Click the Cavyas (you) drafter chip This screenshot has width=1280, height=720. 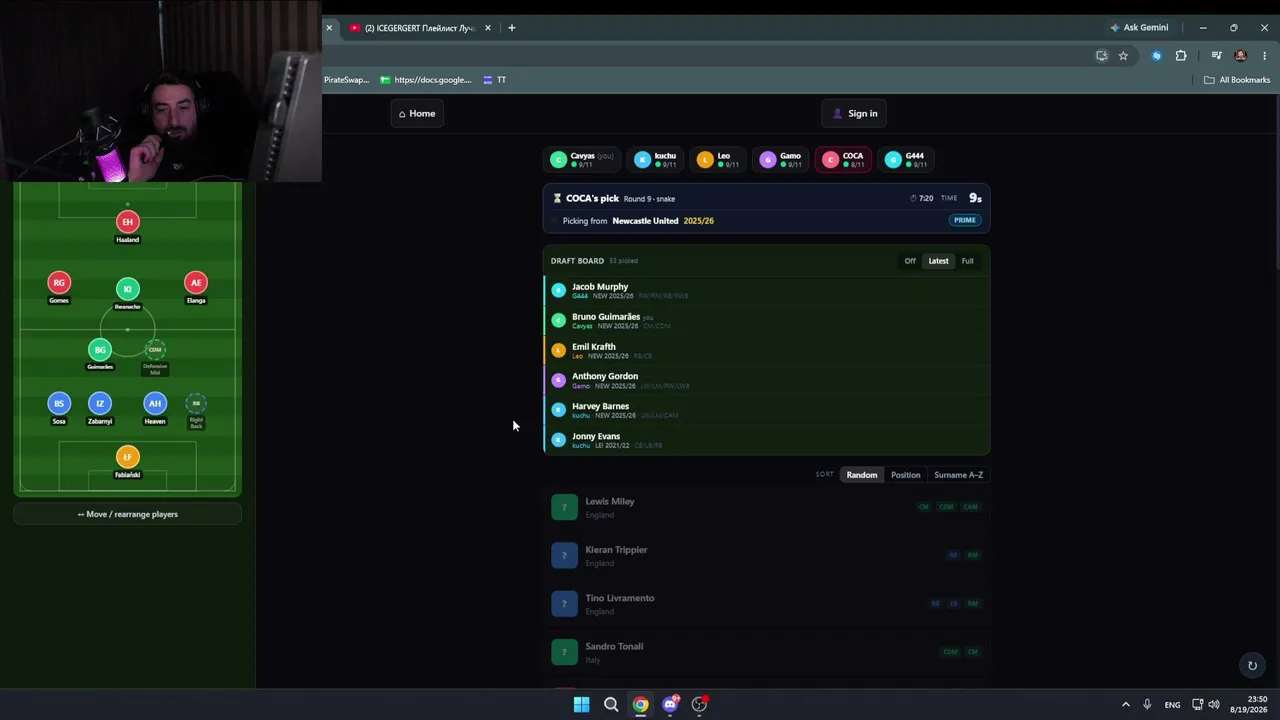(x=581, y=159)
